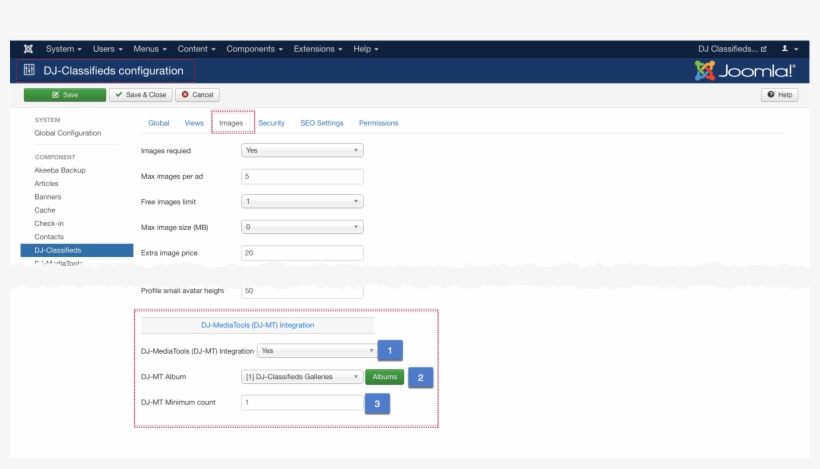Open the Extensions menu

[318, 49]
